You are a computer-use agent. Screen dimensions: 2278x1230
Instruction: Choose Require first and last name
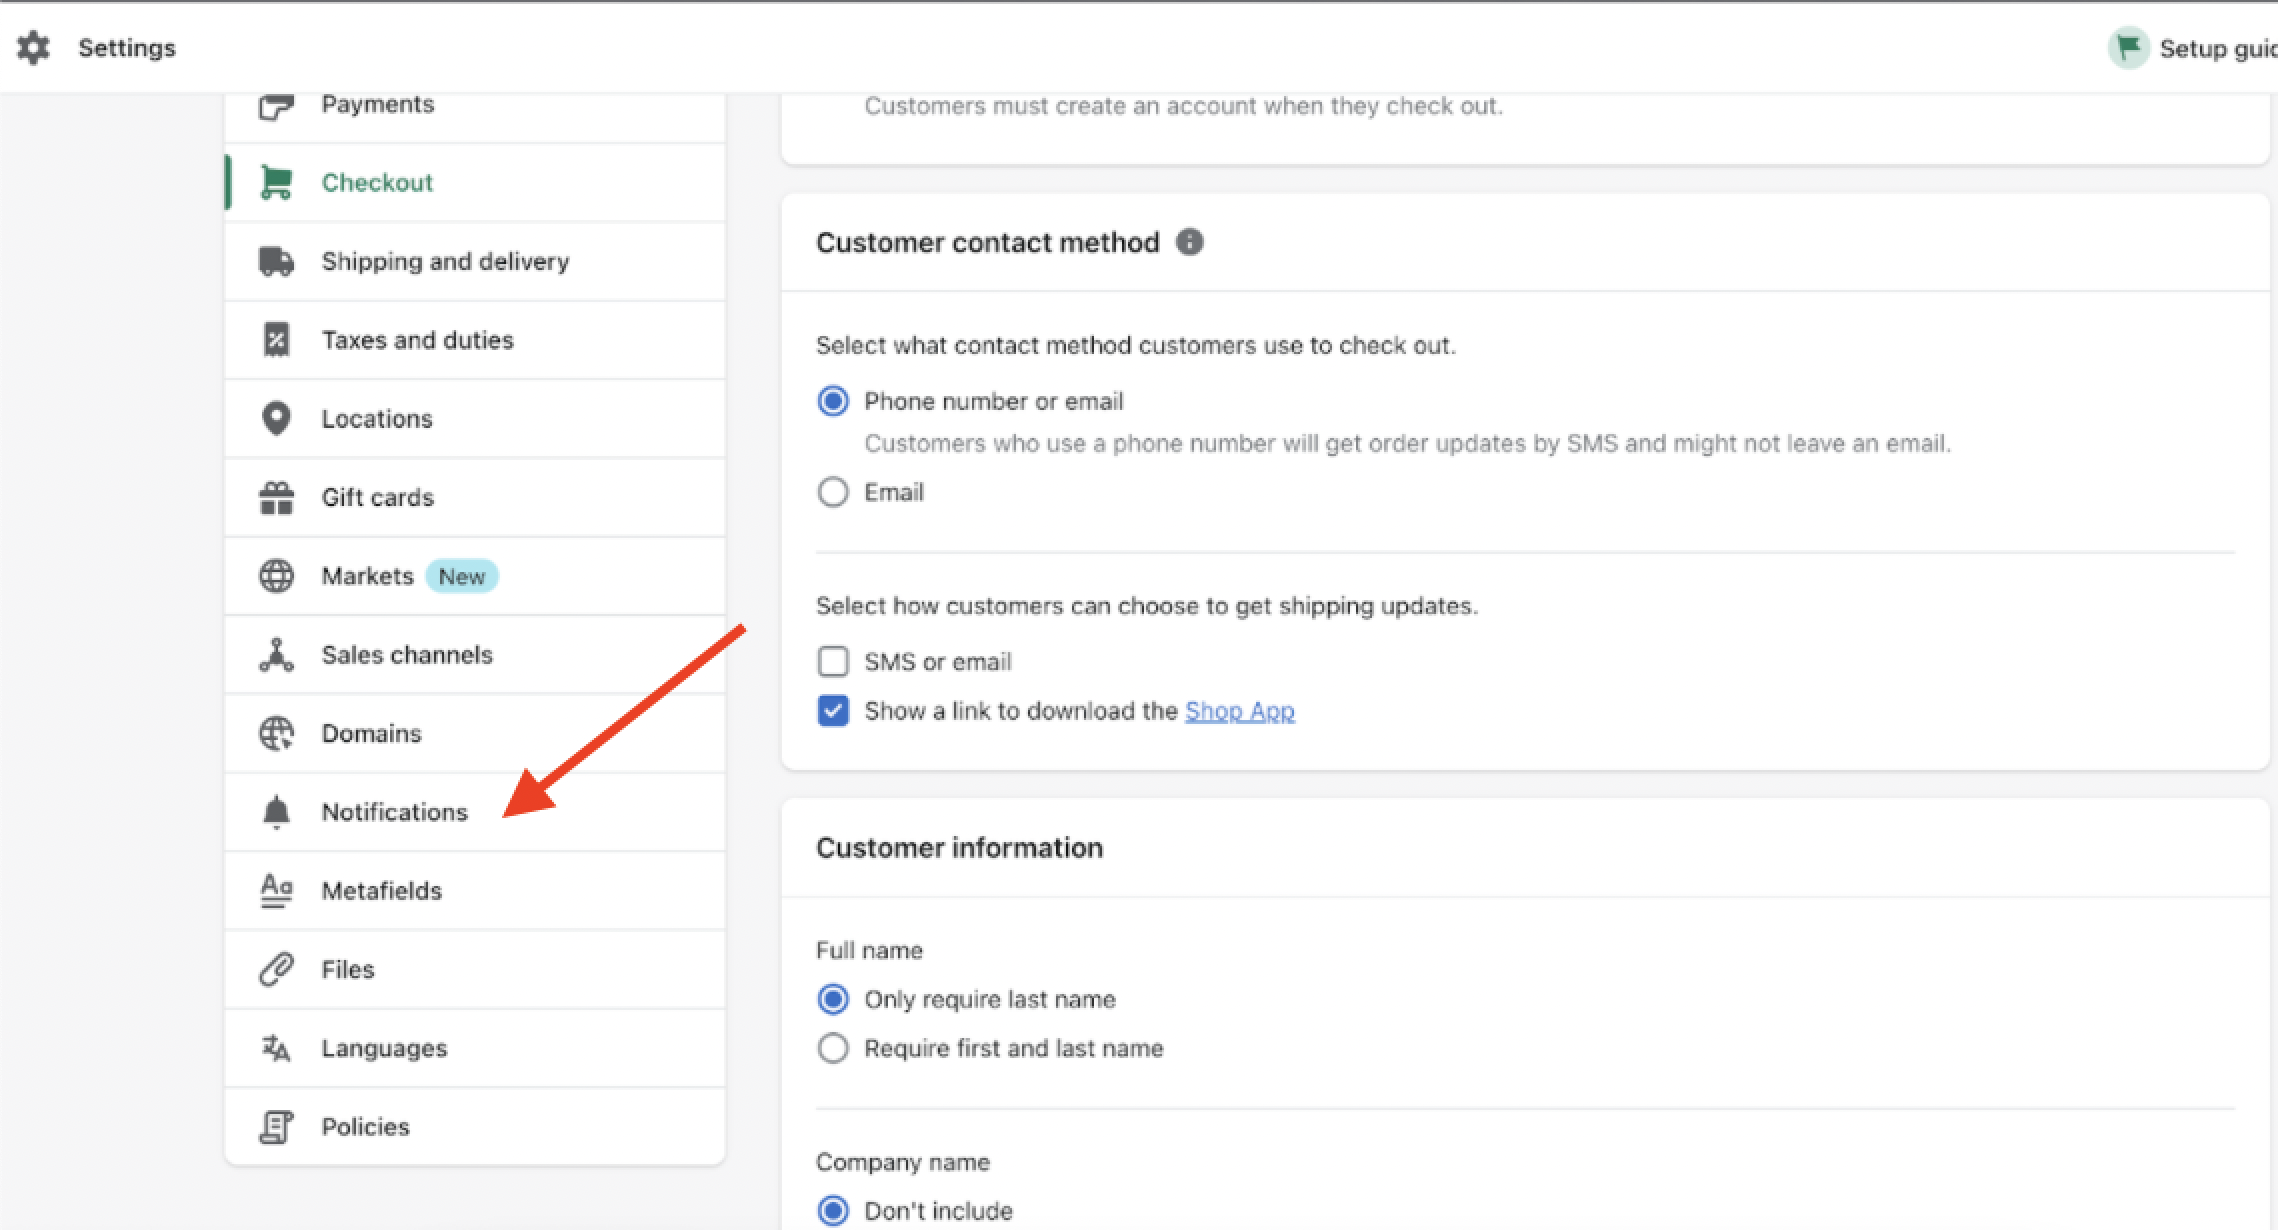833,1048
